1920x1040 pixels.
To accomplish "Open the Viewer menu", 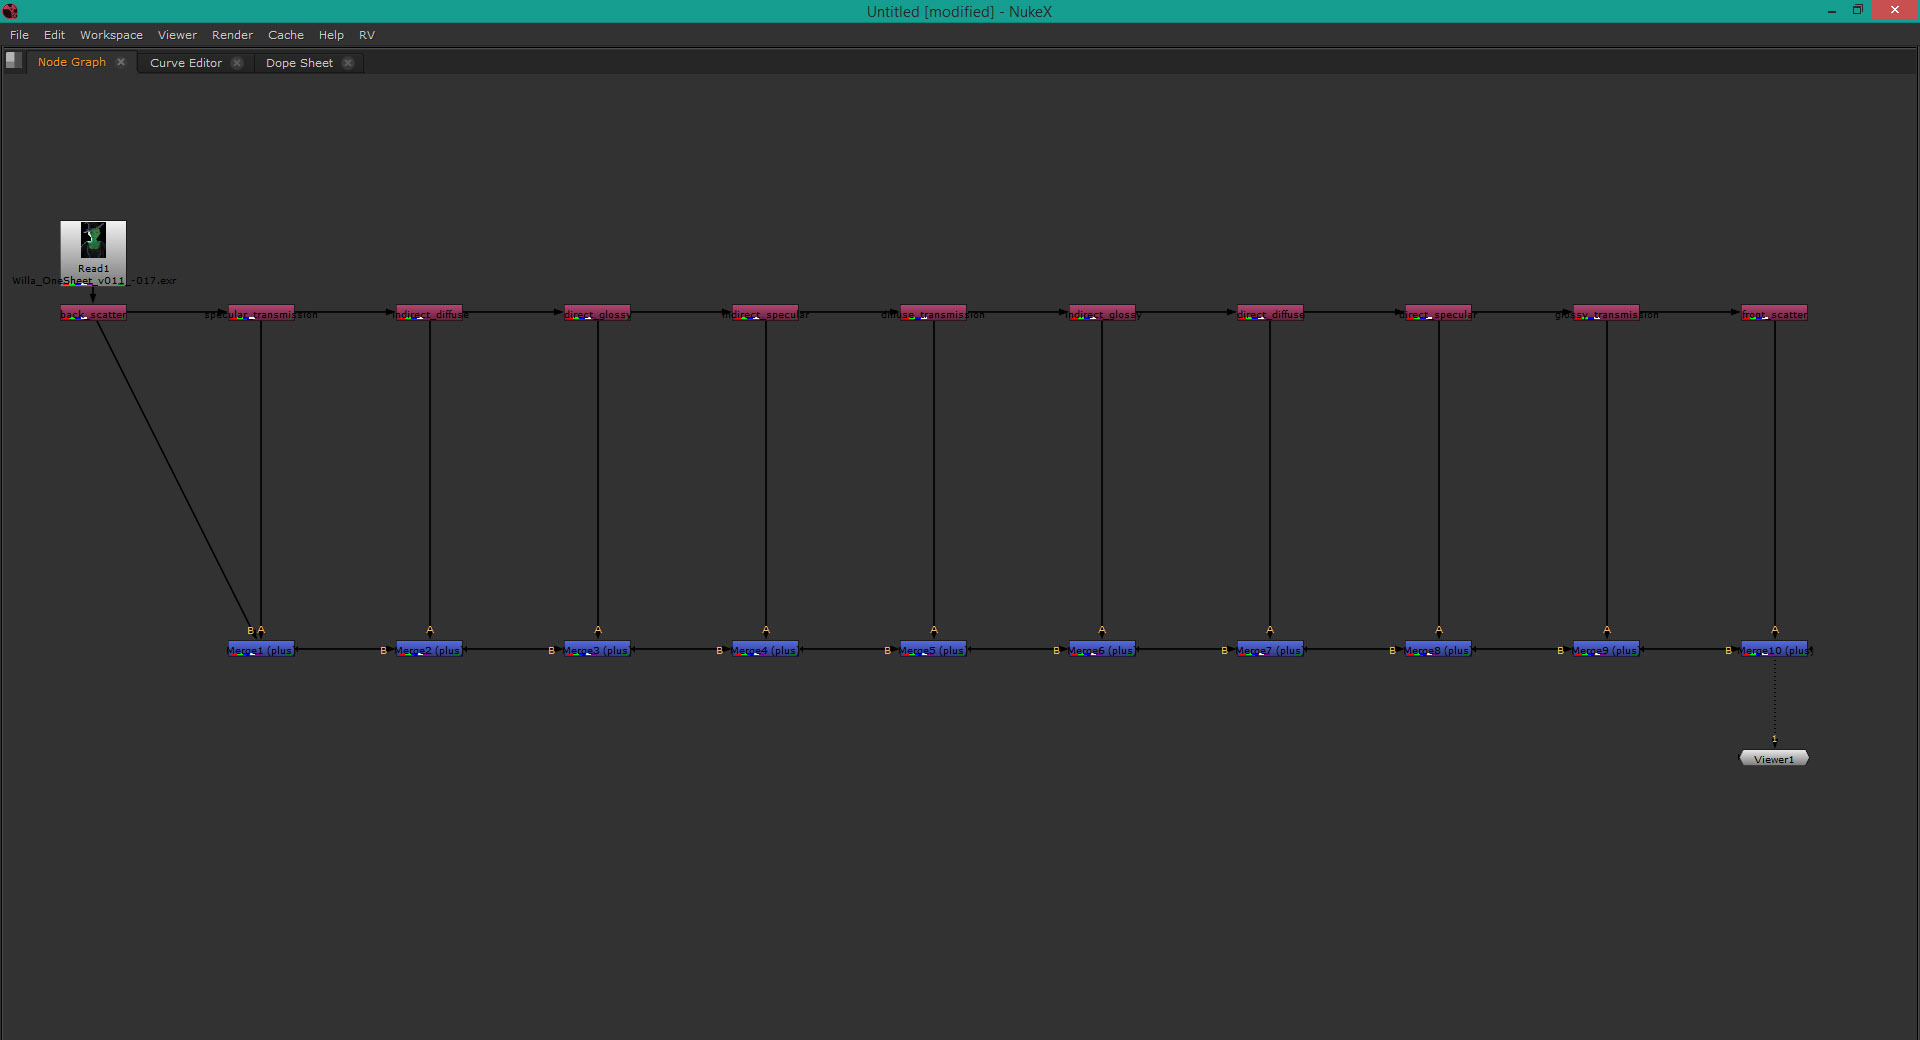I will 177,35.
